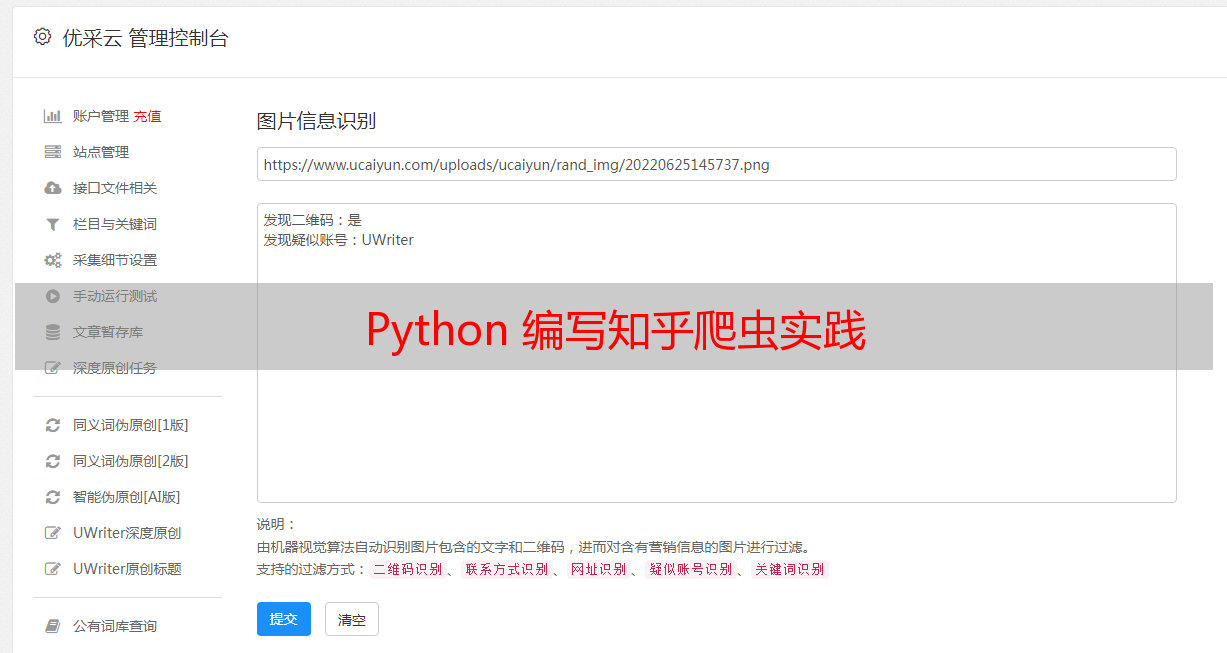
Task: Click the edit icon for UWriter原创标题
Action: [53, 569]
